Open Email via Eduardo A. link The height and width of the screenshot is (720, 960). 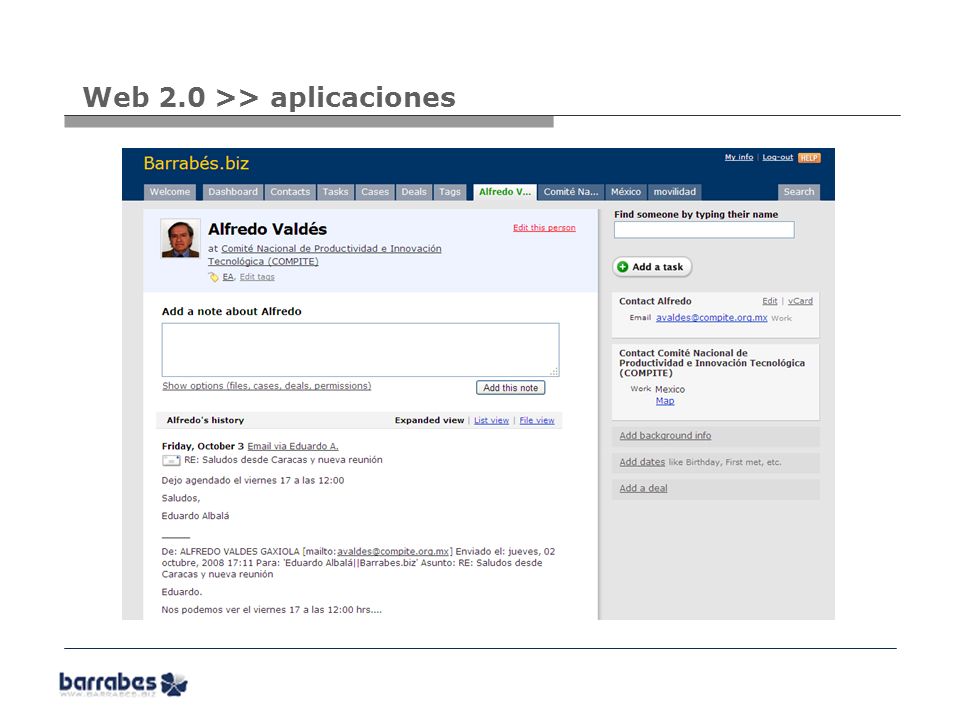[293, 446]
